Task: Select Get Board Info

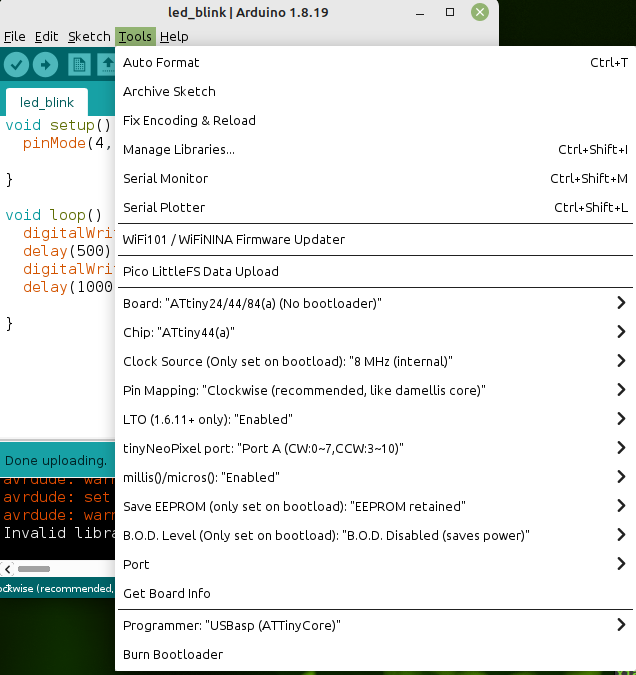Action: tap(375, 594)
